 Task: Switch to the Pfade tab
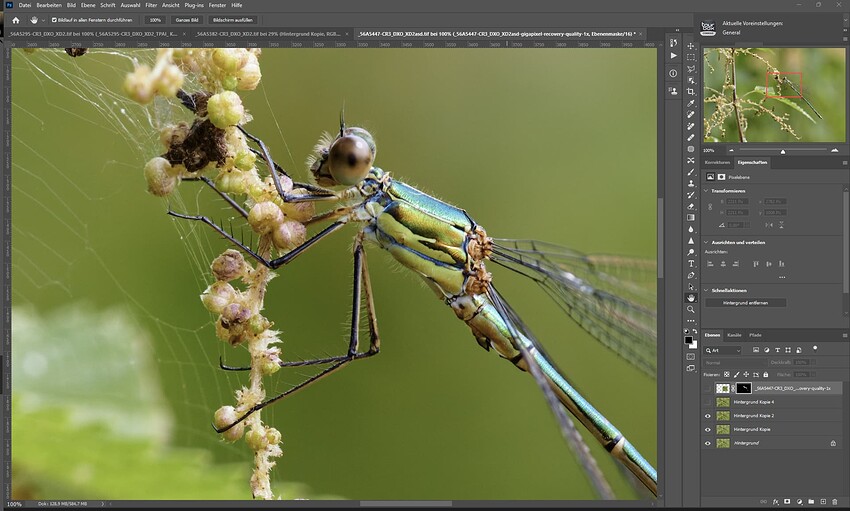[x=755, y=335]
